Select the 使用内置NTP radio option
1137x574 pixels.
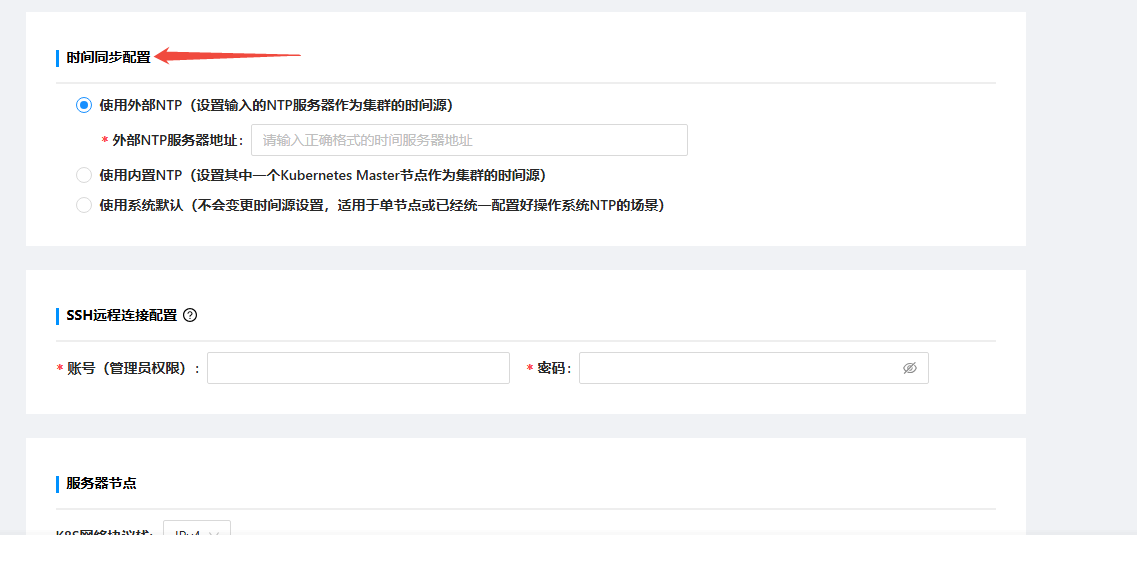tap(84, 175)
